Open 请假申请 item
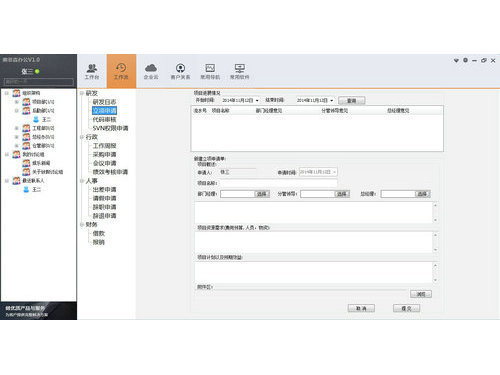This screenshot has width=500, height=375. (104, 198)
